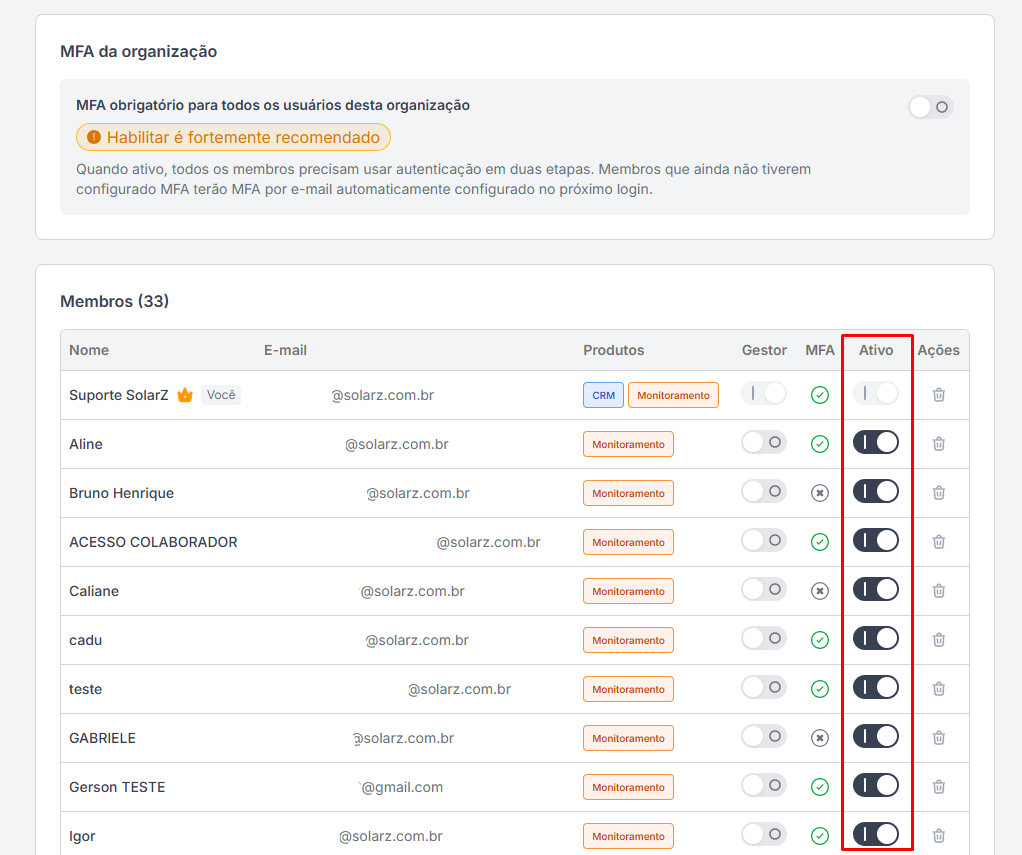The height and width of the screenshot is (855, 1022).
Task: Click trash icon for ACESSO COLABORADOR
Action: (939, 542)
